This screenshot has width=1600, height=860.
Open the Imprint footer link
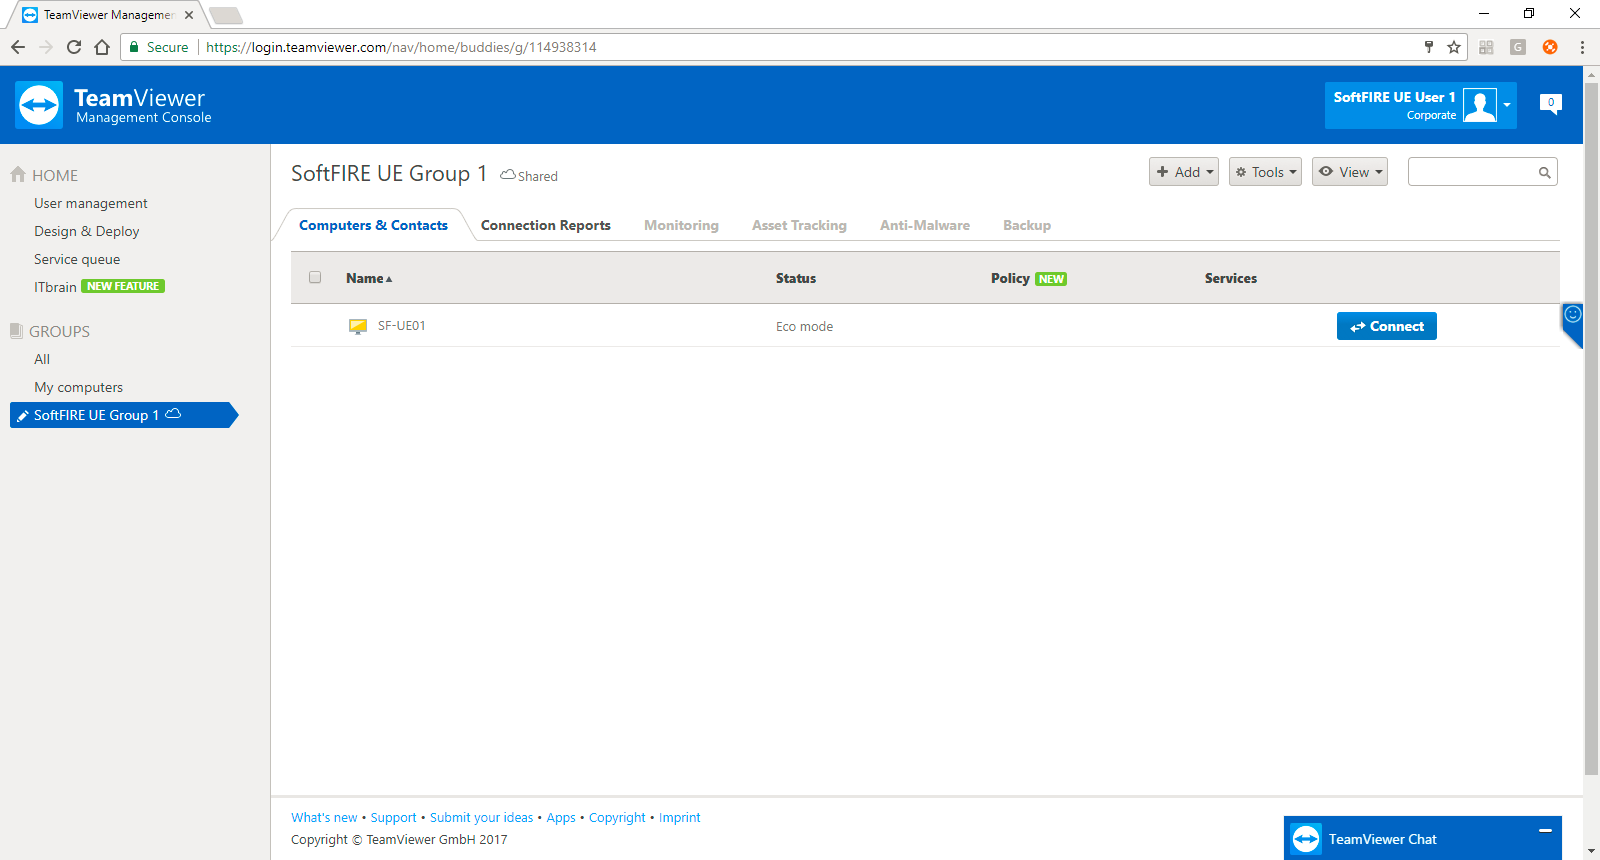[x=680, y=817]
